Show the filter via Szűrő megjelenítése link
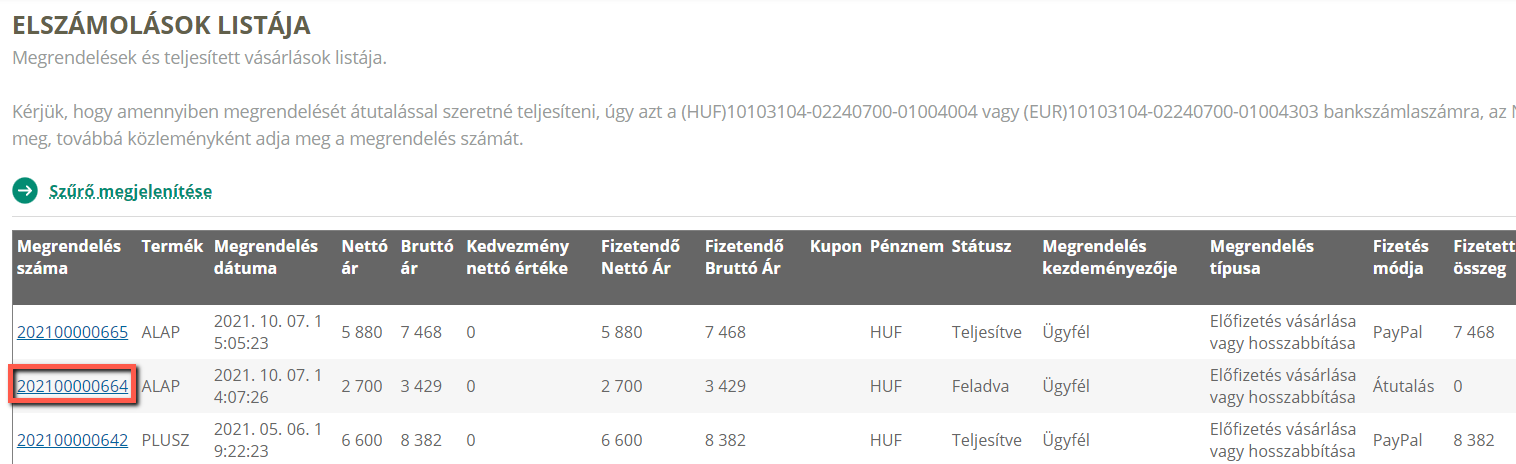Viewport: 1516px width, 464px height. (x=130, y=191)
